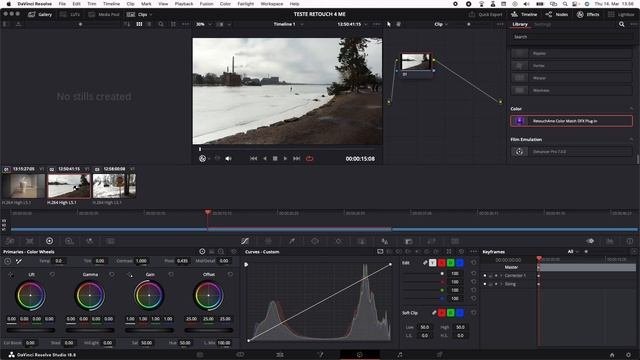Jump to first frame in viewer
This screenshot has width=640, height=360.
point(253,158)
